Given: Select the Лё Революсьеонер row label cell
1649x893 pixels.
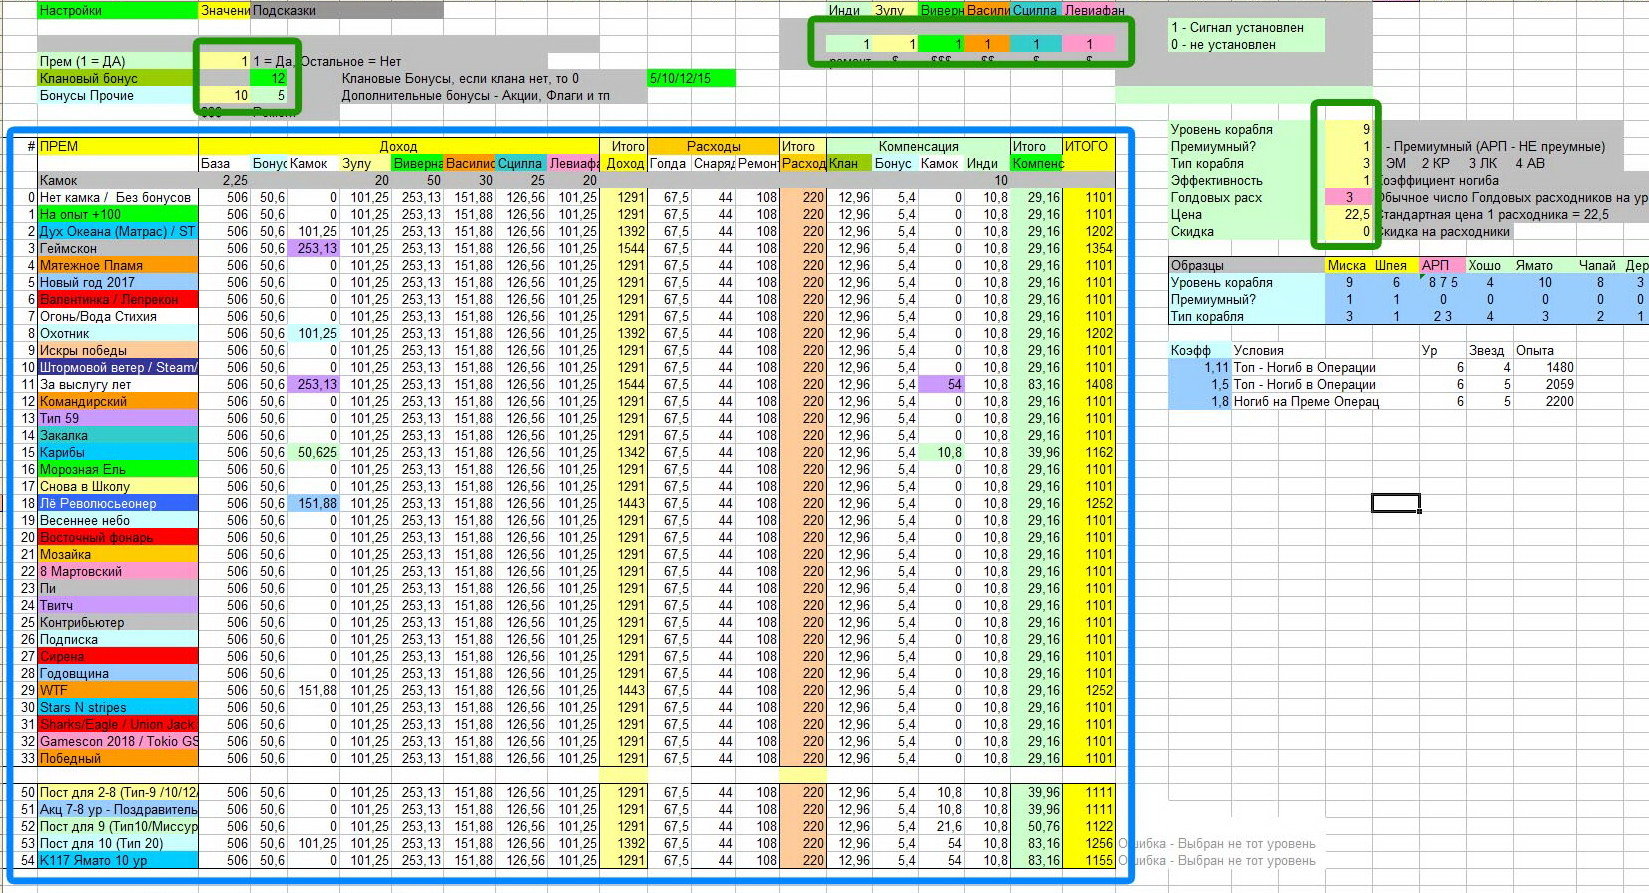Looking at the screenshot, I should click(118, 503).
